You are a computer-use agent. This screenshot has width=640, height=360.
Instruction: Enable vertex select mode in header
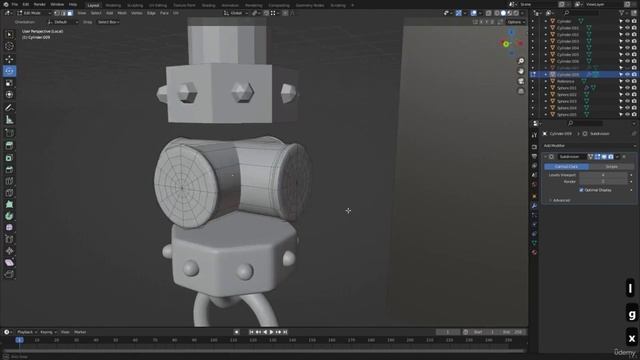pos(57,13)
